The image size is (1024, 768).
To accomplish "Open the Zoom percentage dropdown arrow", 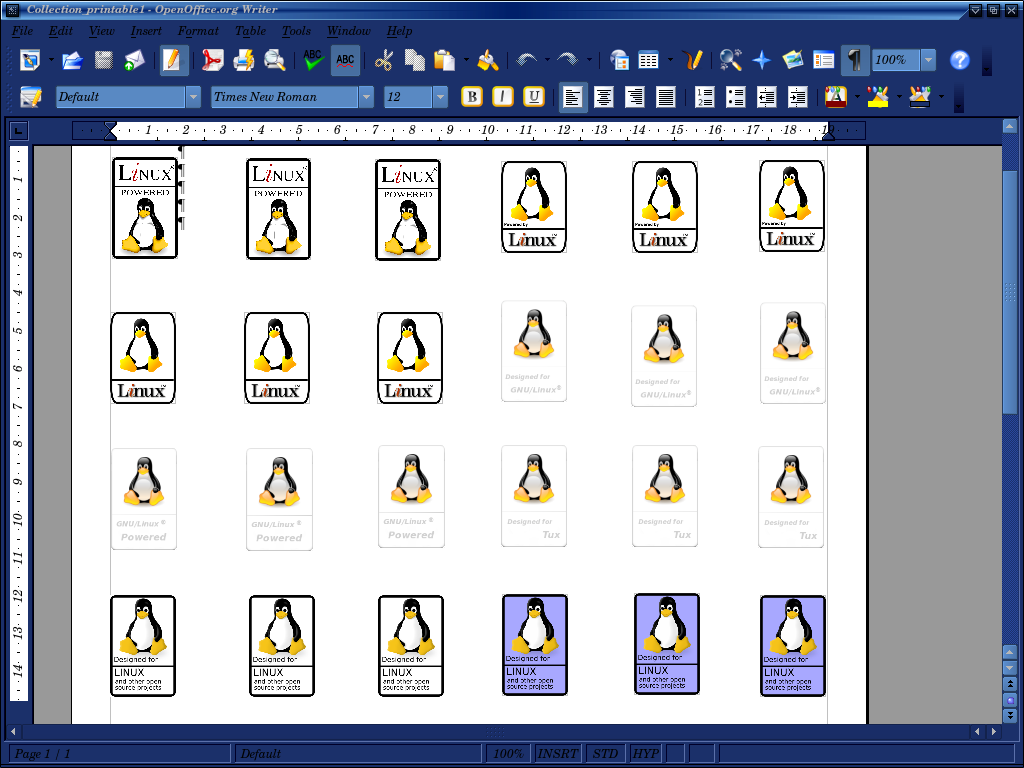I will point(928,60).
